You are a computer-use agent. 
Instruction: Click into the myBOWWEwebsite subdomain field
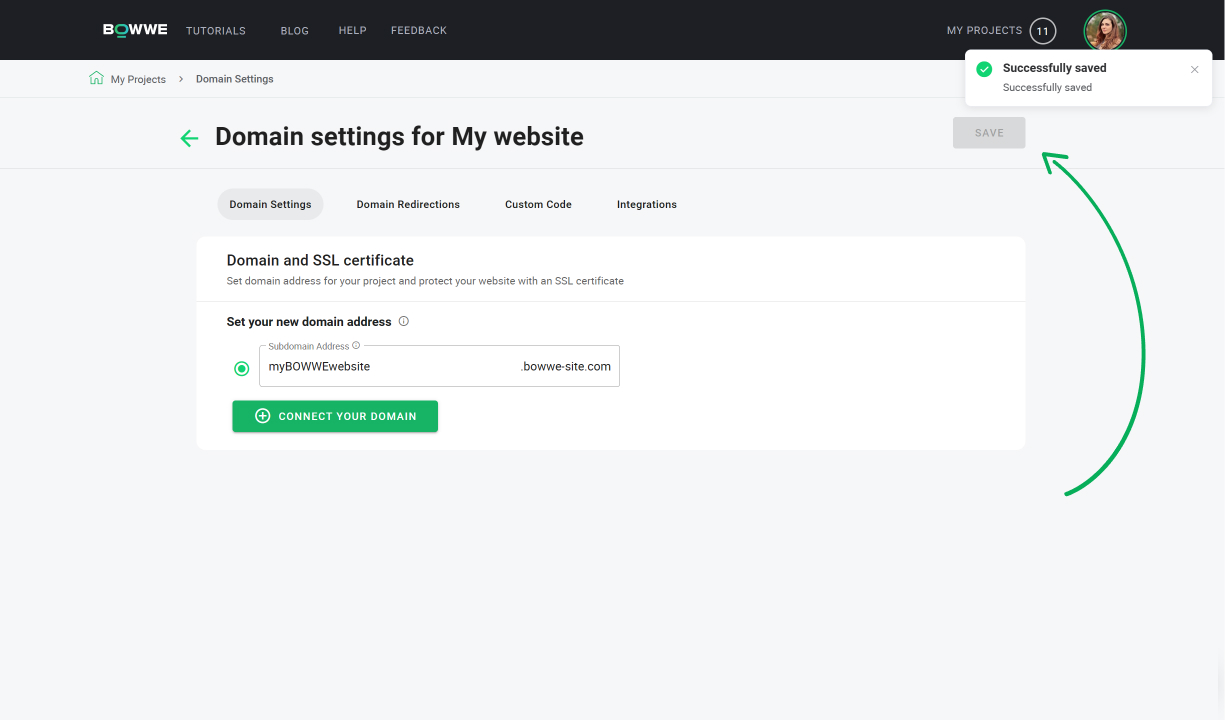(390, 367)
